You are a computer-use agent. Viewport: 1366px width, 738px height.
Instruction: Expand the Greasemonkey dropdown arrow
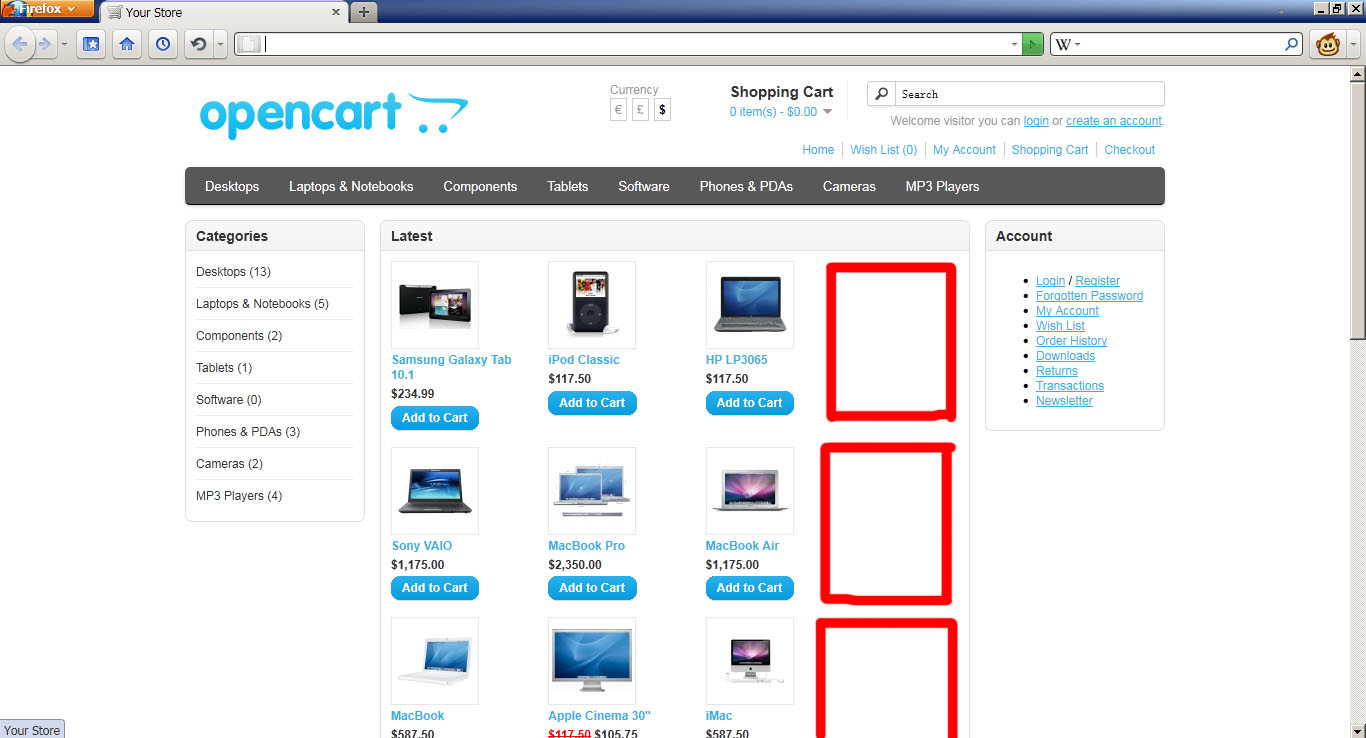(x=1351, y=44)
